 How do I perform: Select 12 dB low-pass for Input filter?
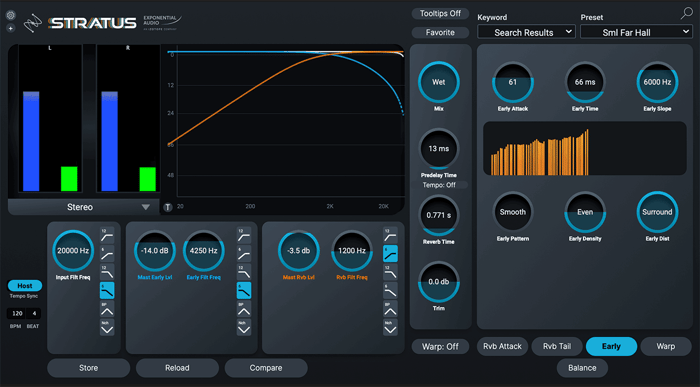coord(107,272)
